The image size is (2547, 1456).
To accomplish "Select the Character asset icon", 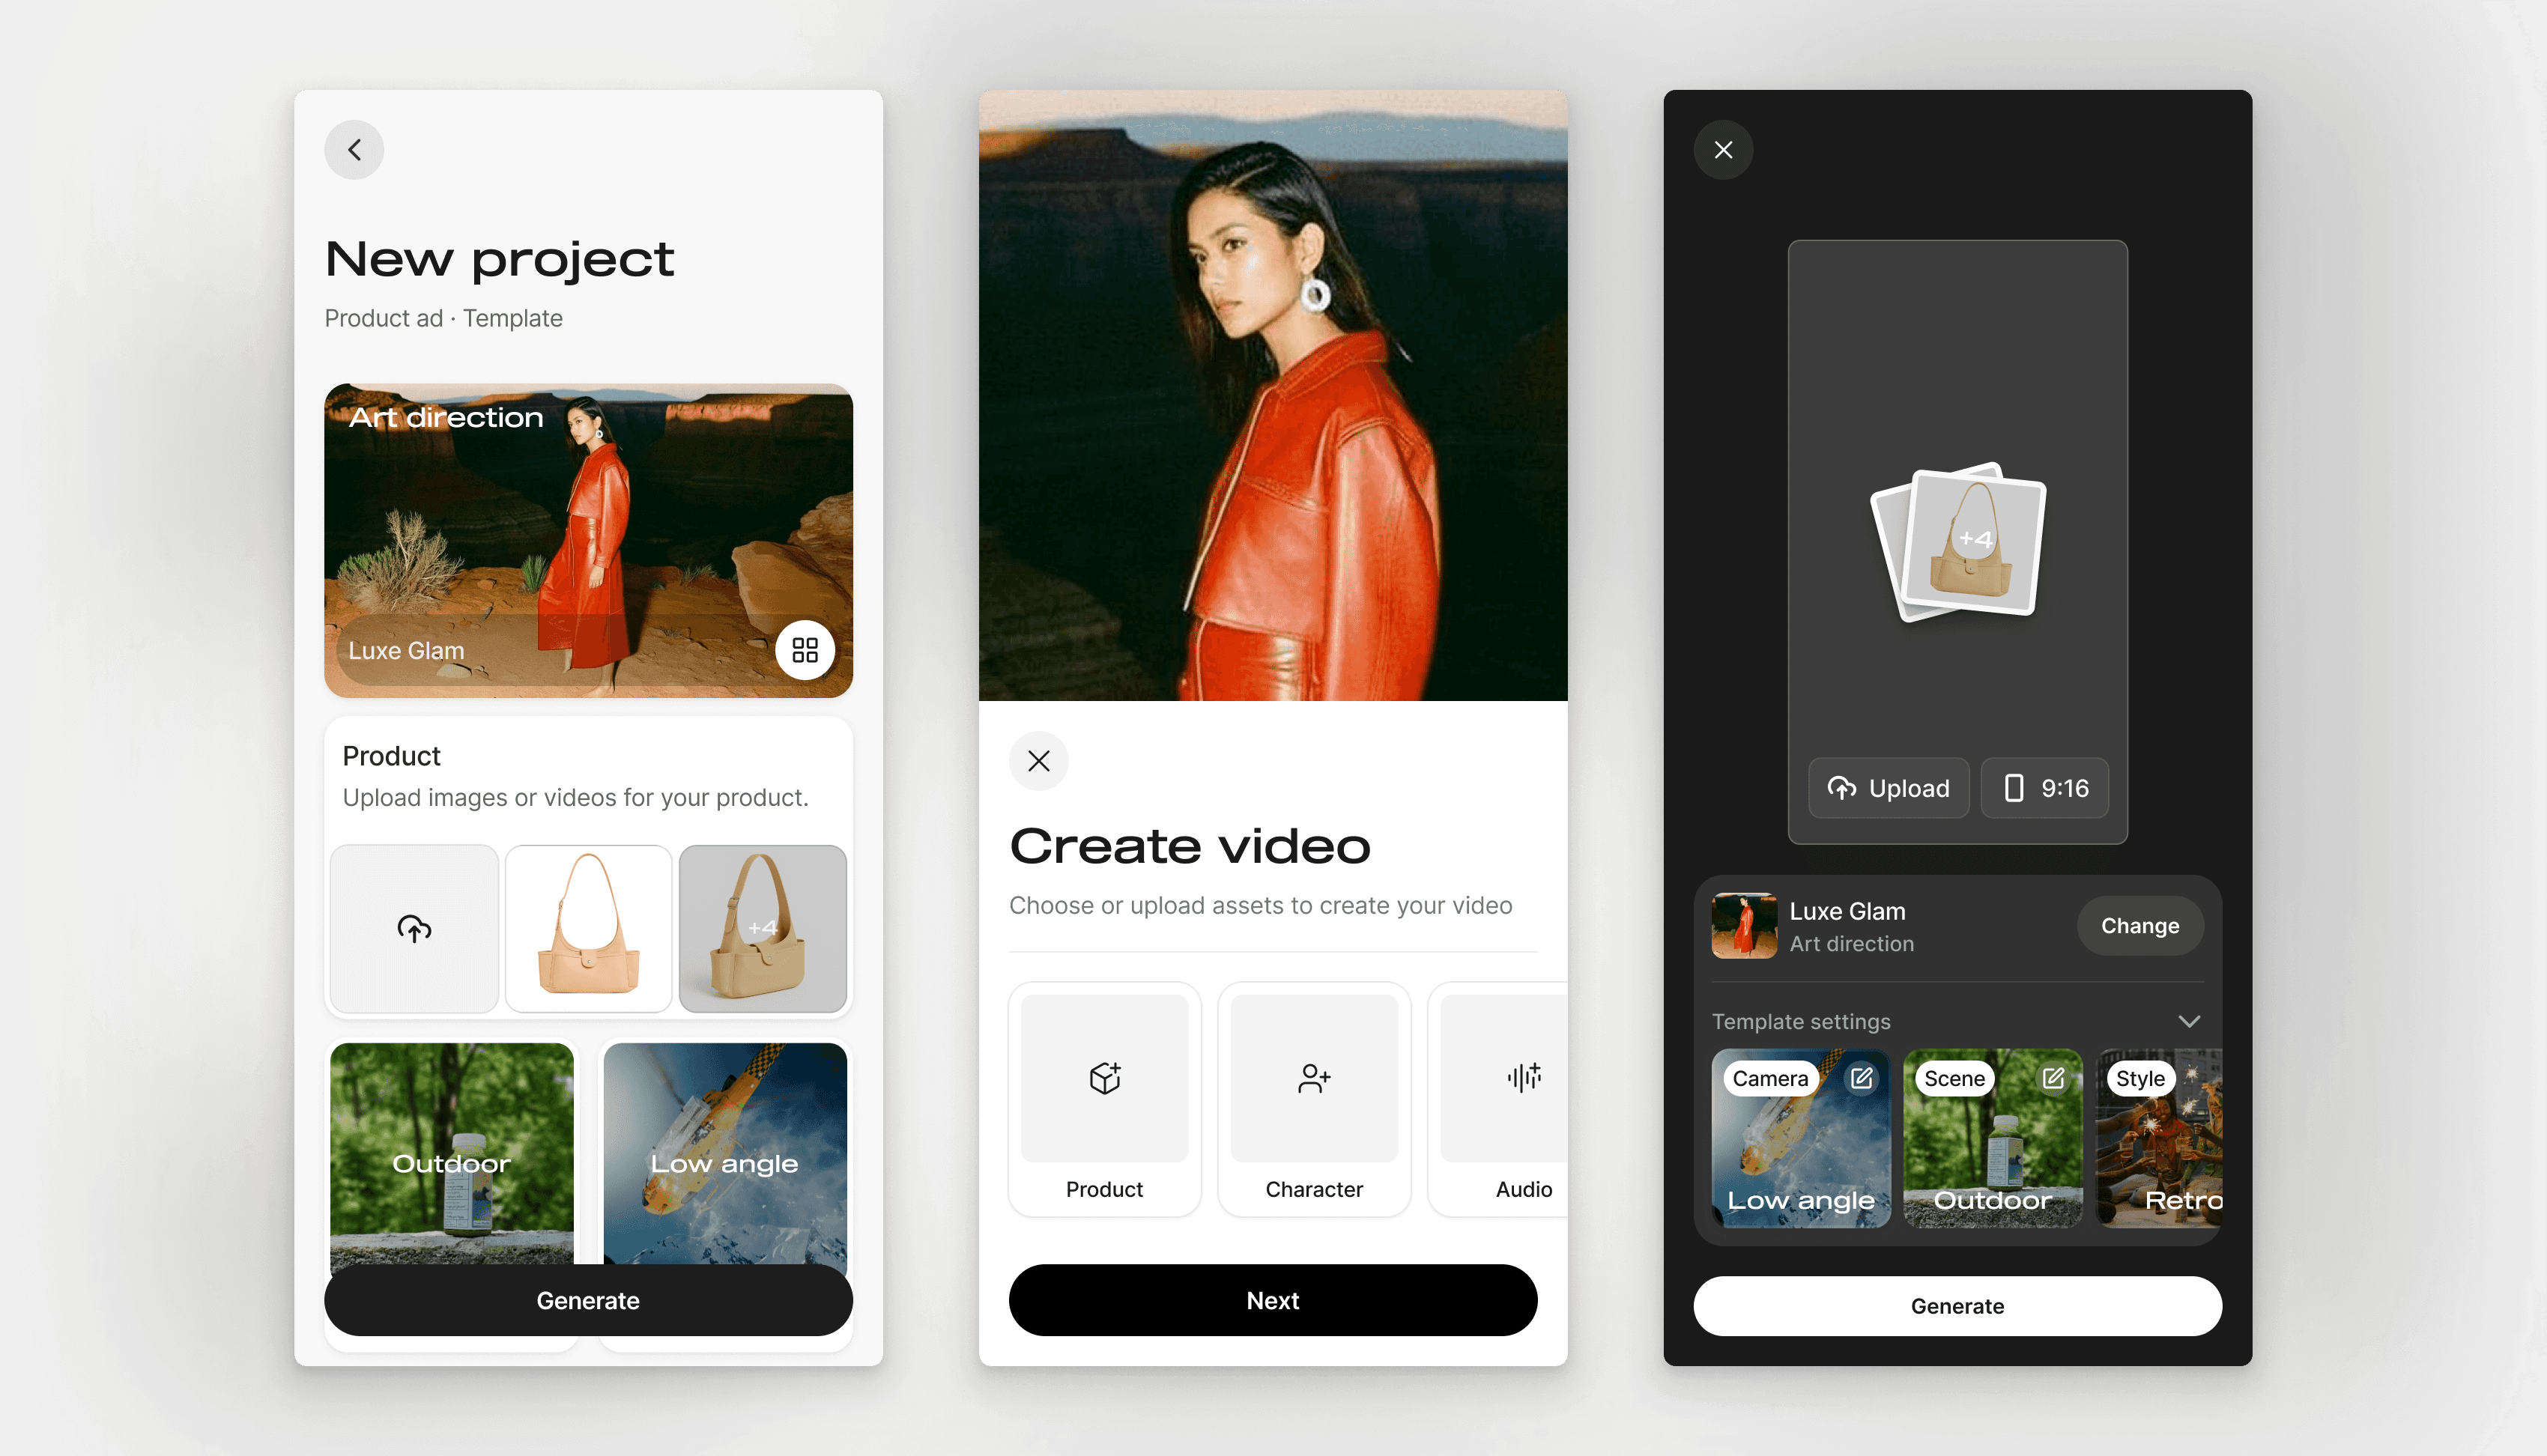I will (x=1314, y=1078).
